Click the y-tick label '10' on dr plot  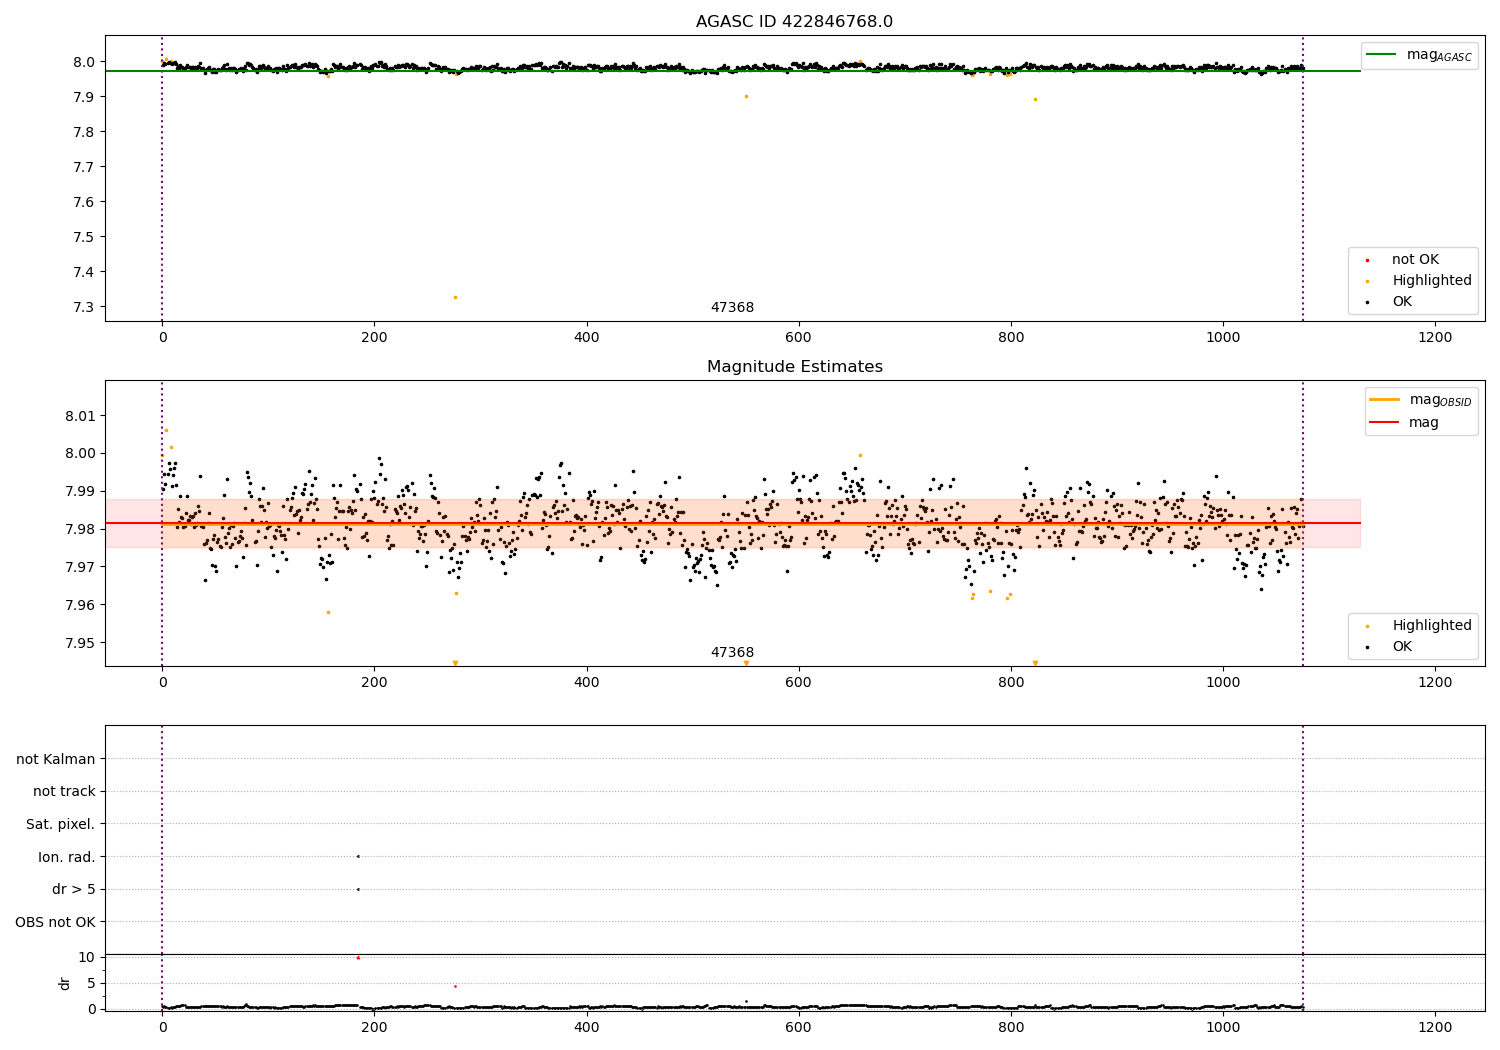[87, 957]
